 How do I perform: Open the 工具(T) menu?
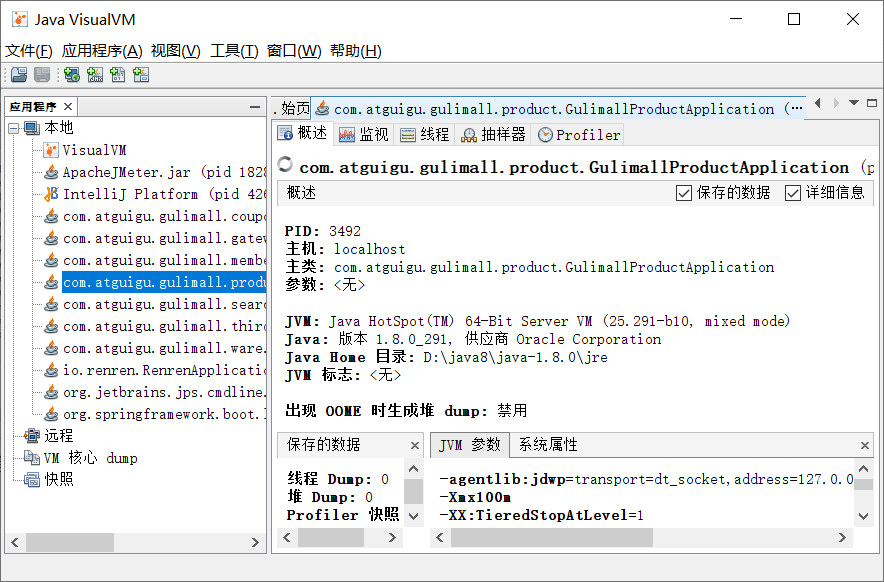[x=234, y=51]
